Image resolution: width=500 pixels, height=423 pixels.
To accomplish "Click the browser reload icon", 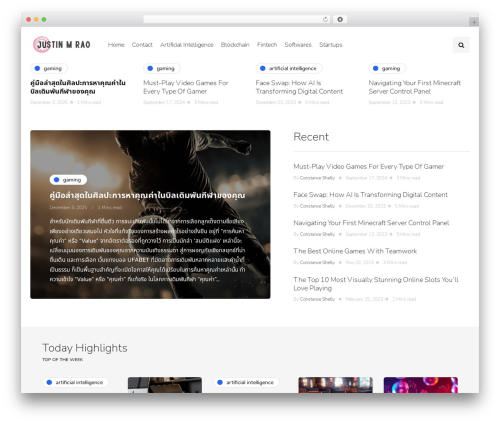I will [x=325, y=19].
